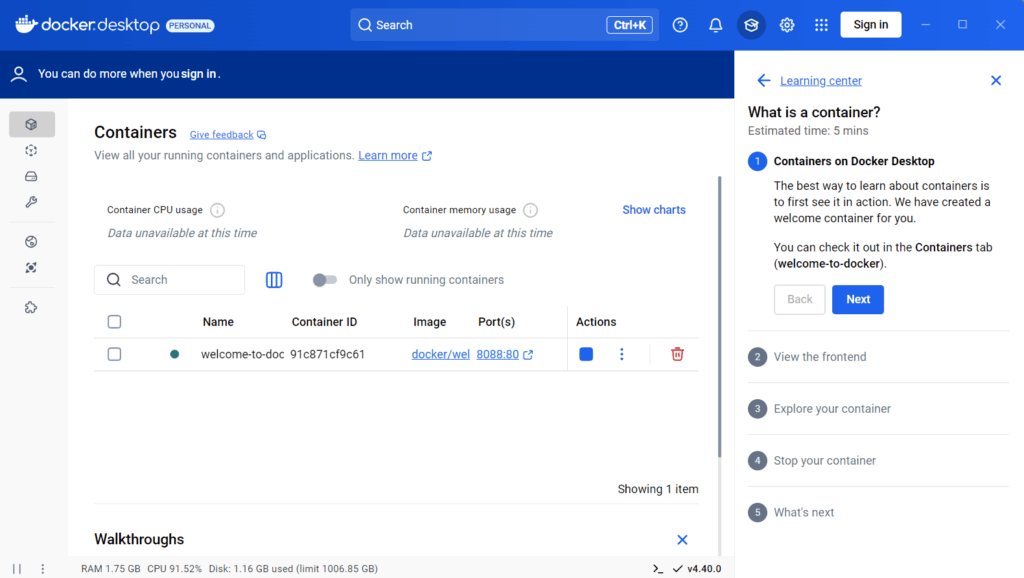
Task: Open the Give feedback link
Action: [221, 135]
